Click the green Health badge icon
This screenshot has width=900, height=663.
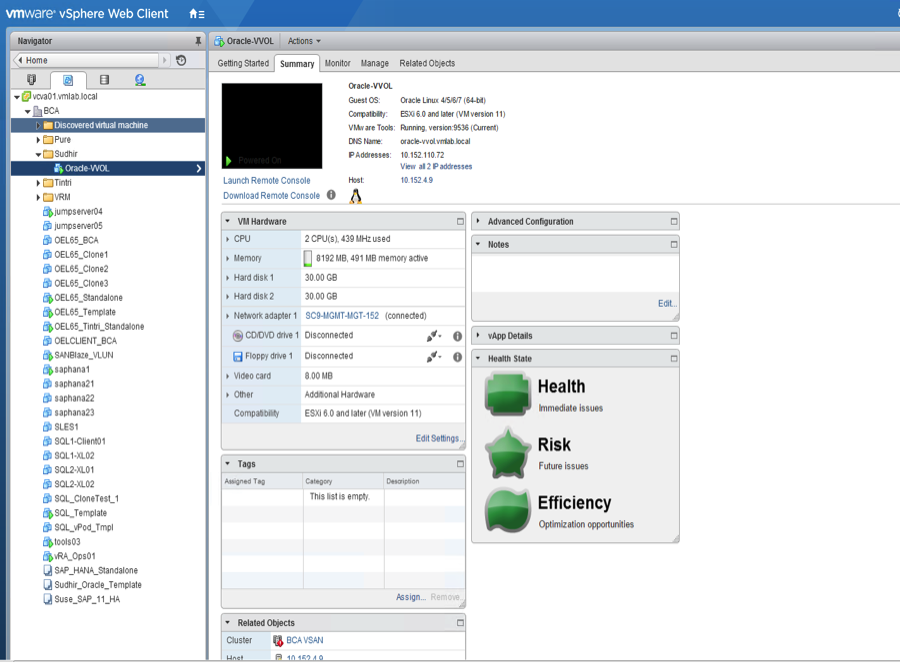click(x=507, y=394)
